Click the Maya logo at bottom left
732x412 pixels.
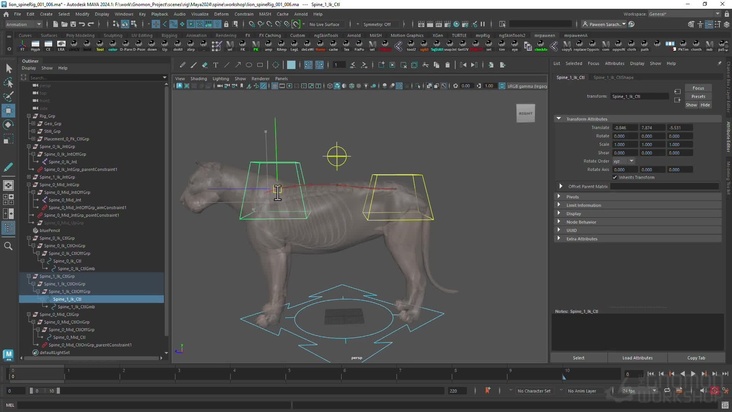tap(8, 354)
